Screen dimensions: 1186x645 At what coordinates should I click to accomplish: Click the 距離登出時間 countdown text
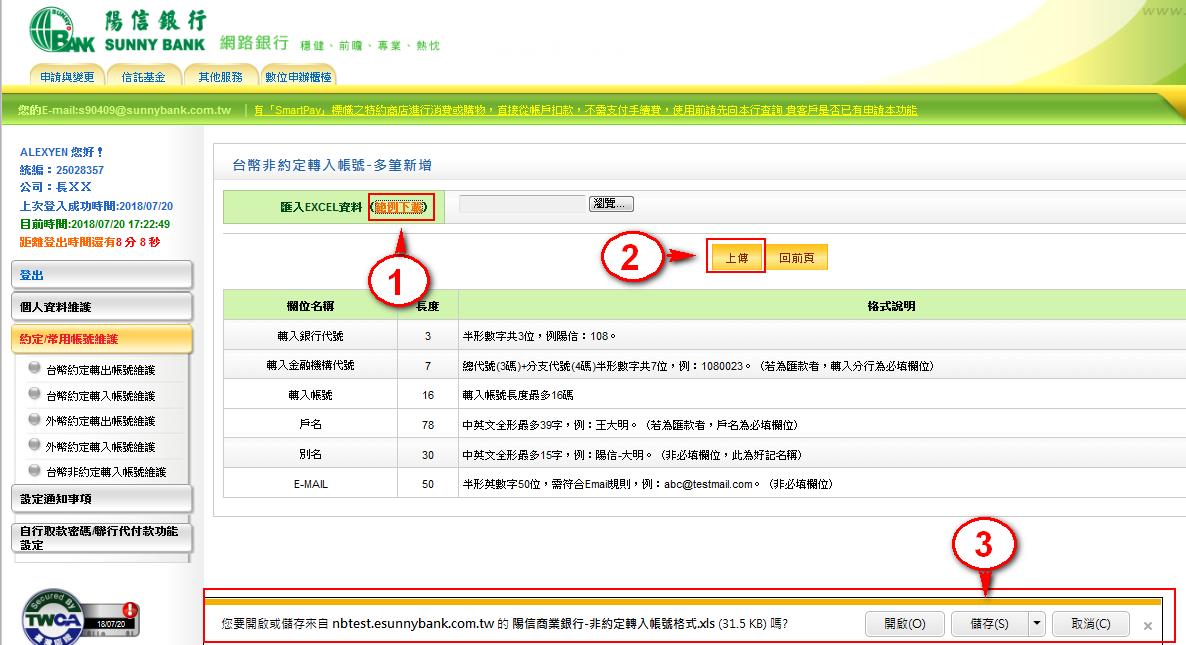tap(90, 242)
